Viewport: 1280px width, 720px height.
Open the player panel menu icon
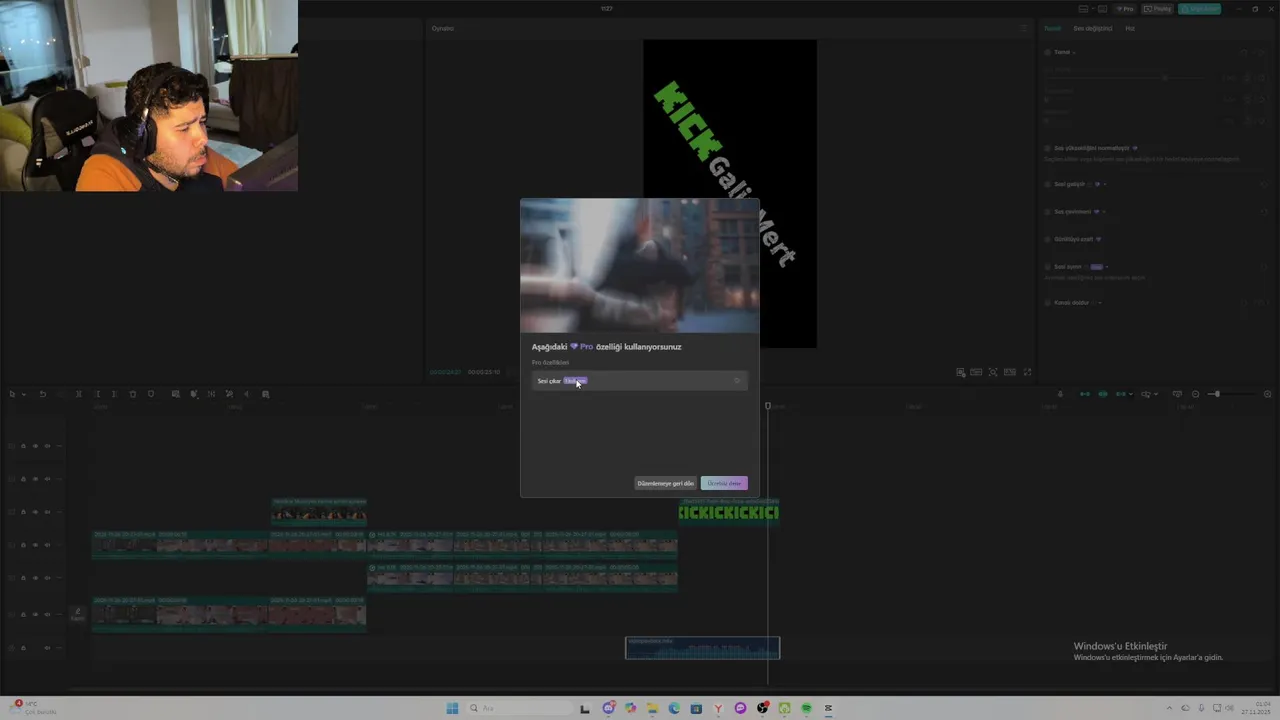(x=1023, y=28)
